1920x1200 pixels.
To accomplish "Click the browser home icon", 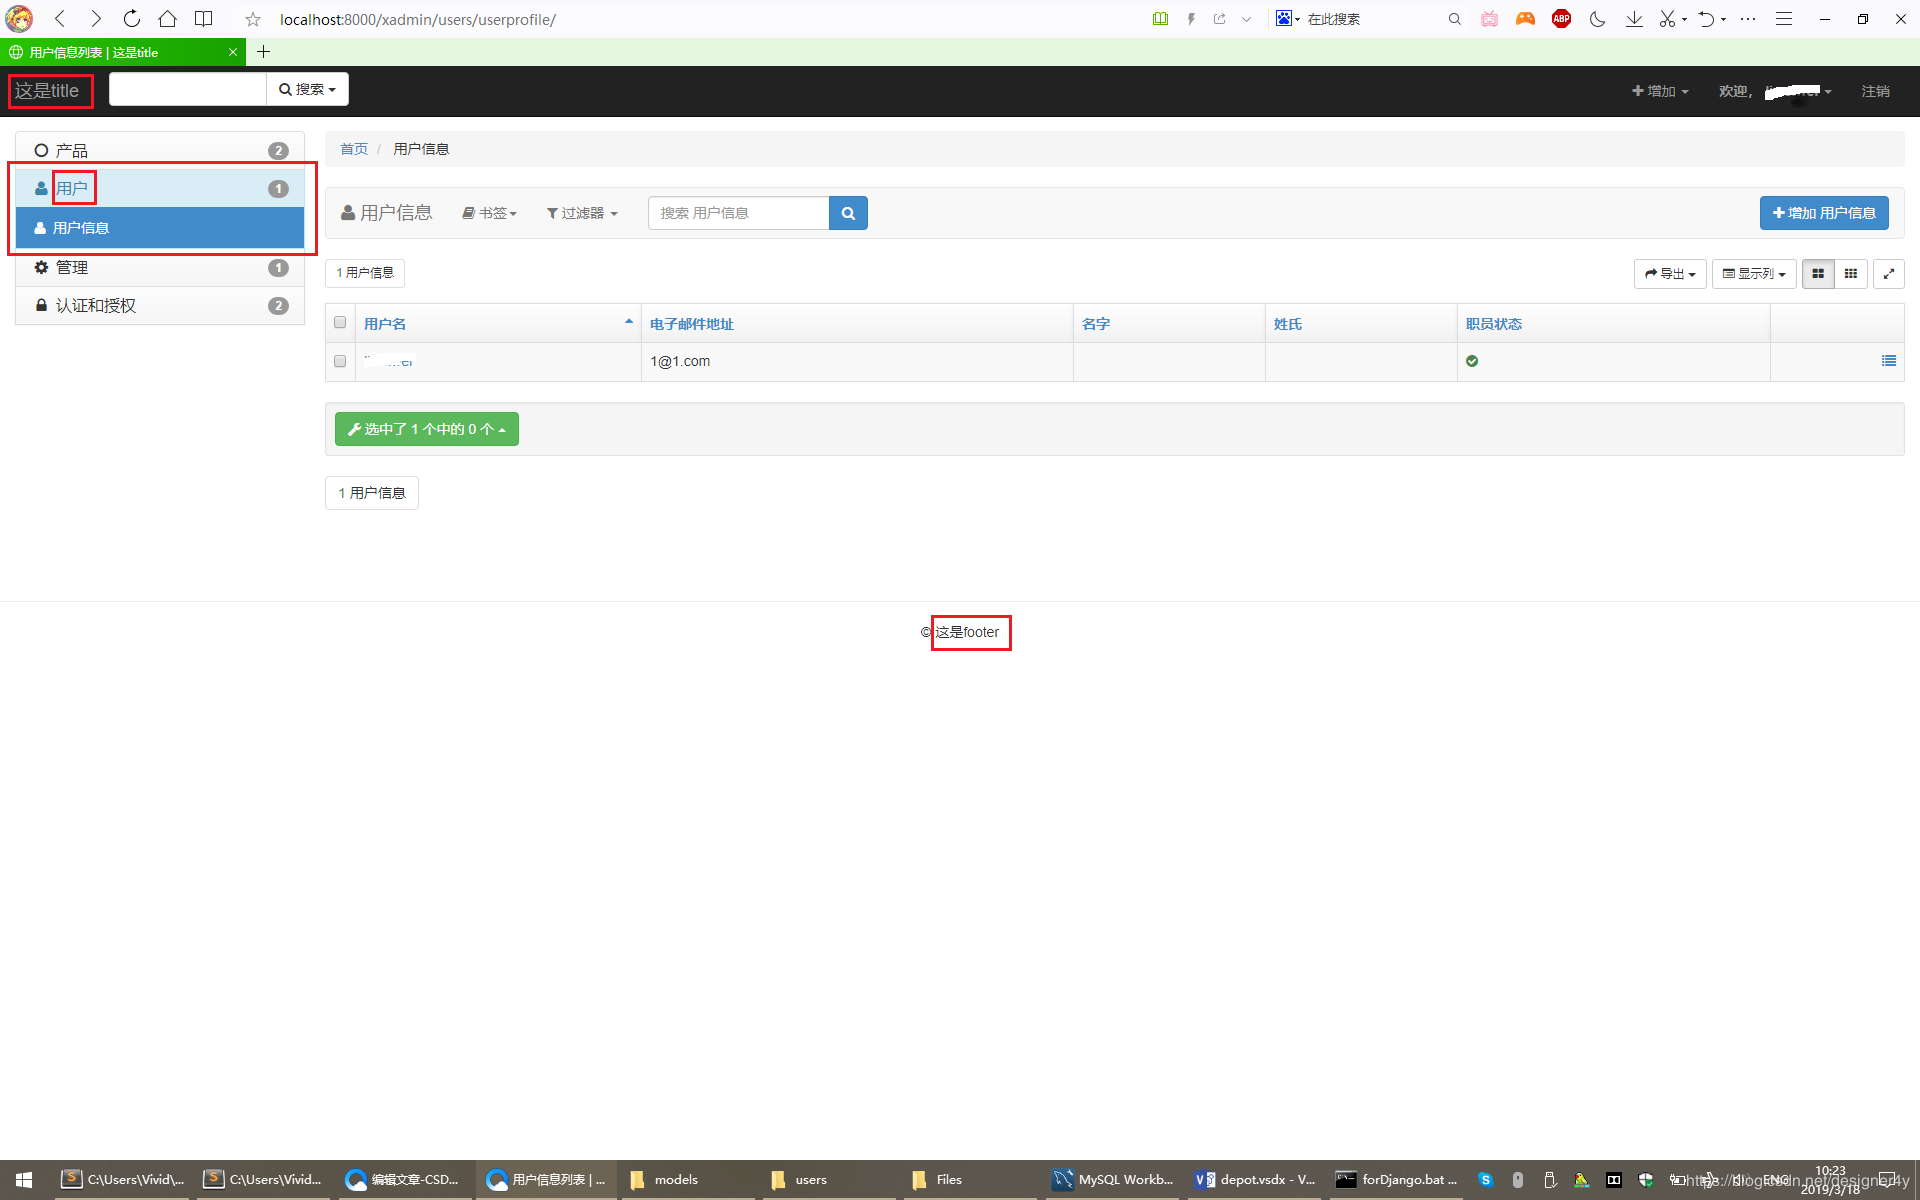I will pyautogui.click(x=167, y=19).
